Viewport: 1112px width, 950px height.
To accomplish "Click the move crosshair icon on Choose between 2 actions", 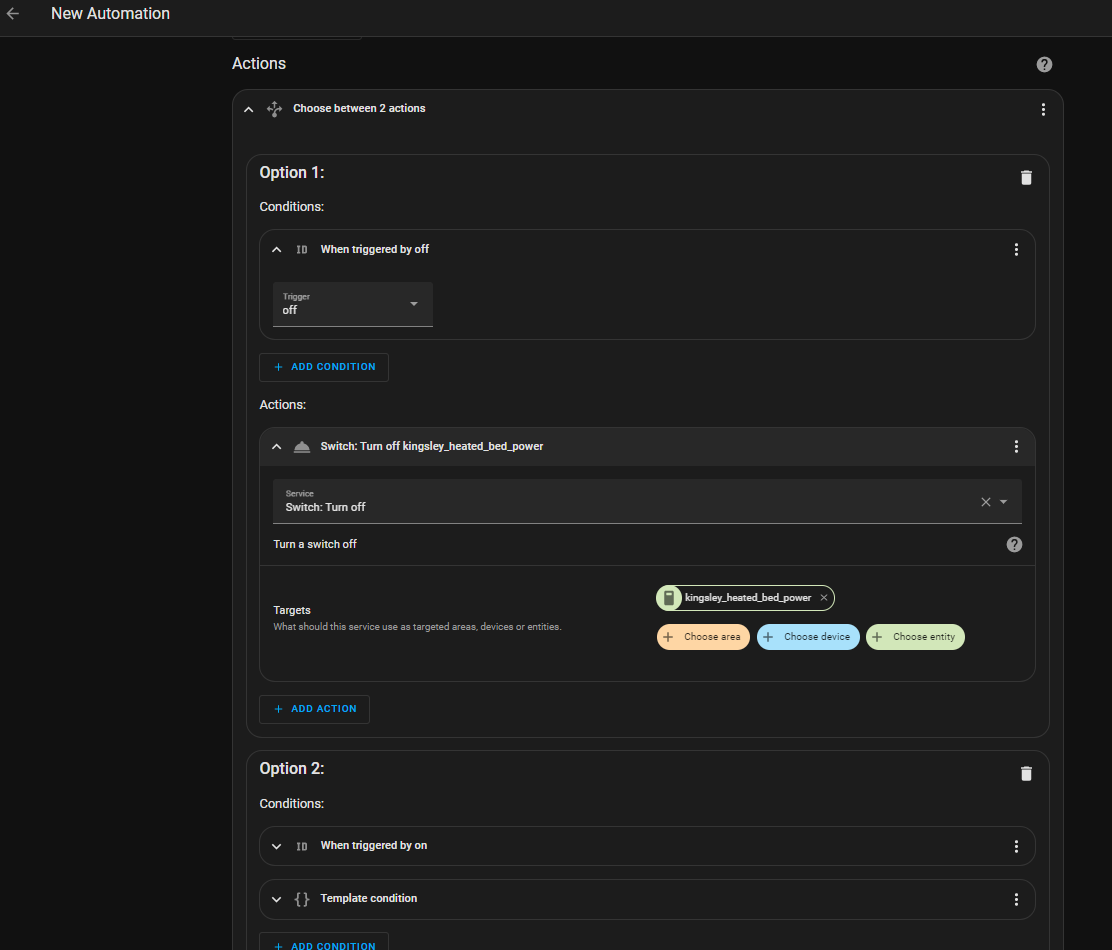I will pyautogui.click(x=274, y=109).
